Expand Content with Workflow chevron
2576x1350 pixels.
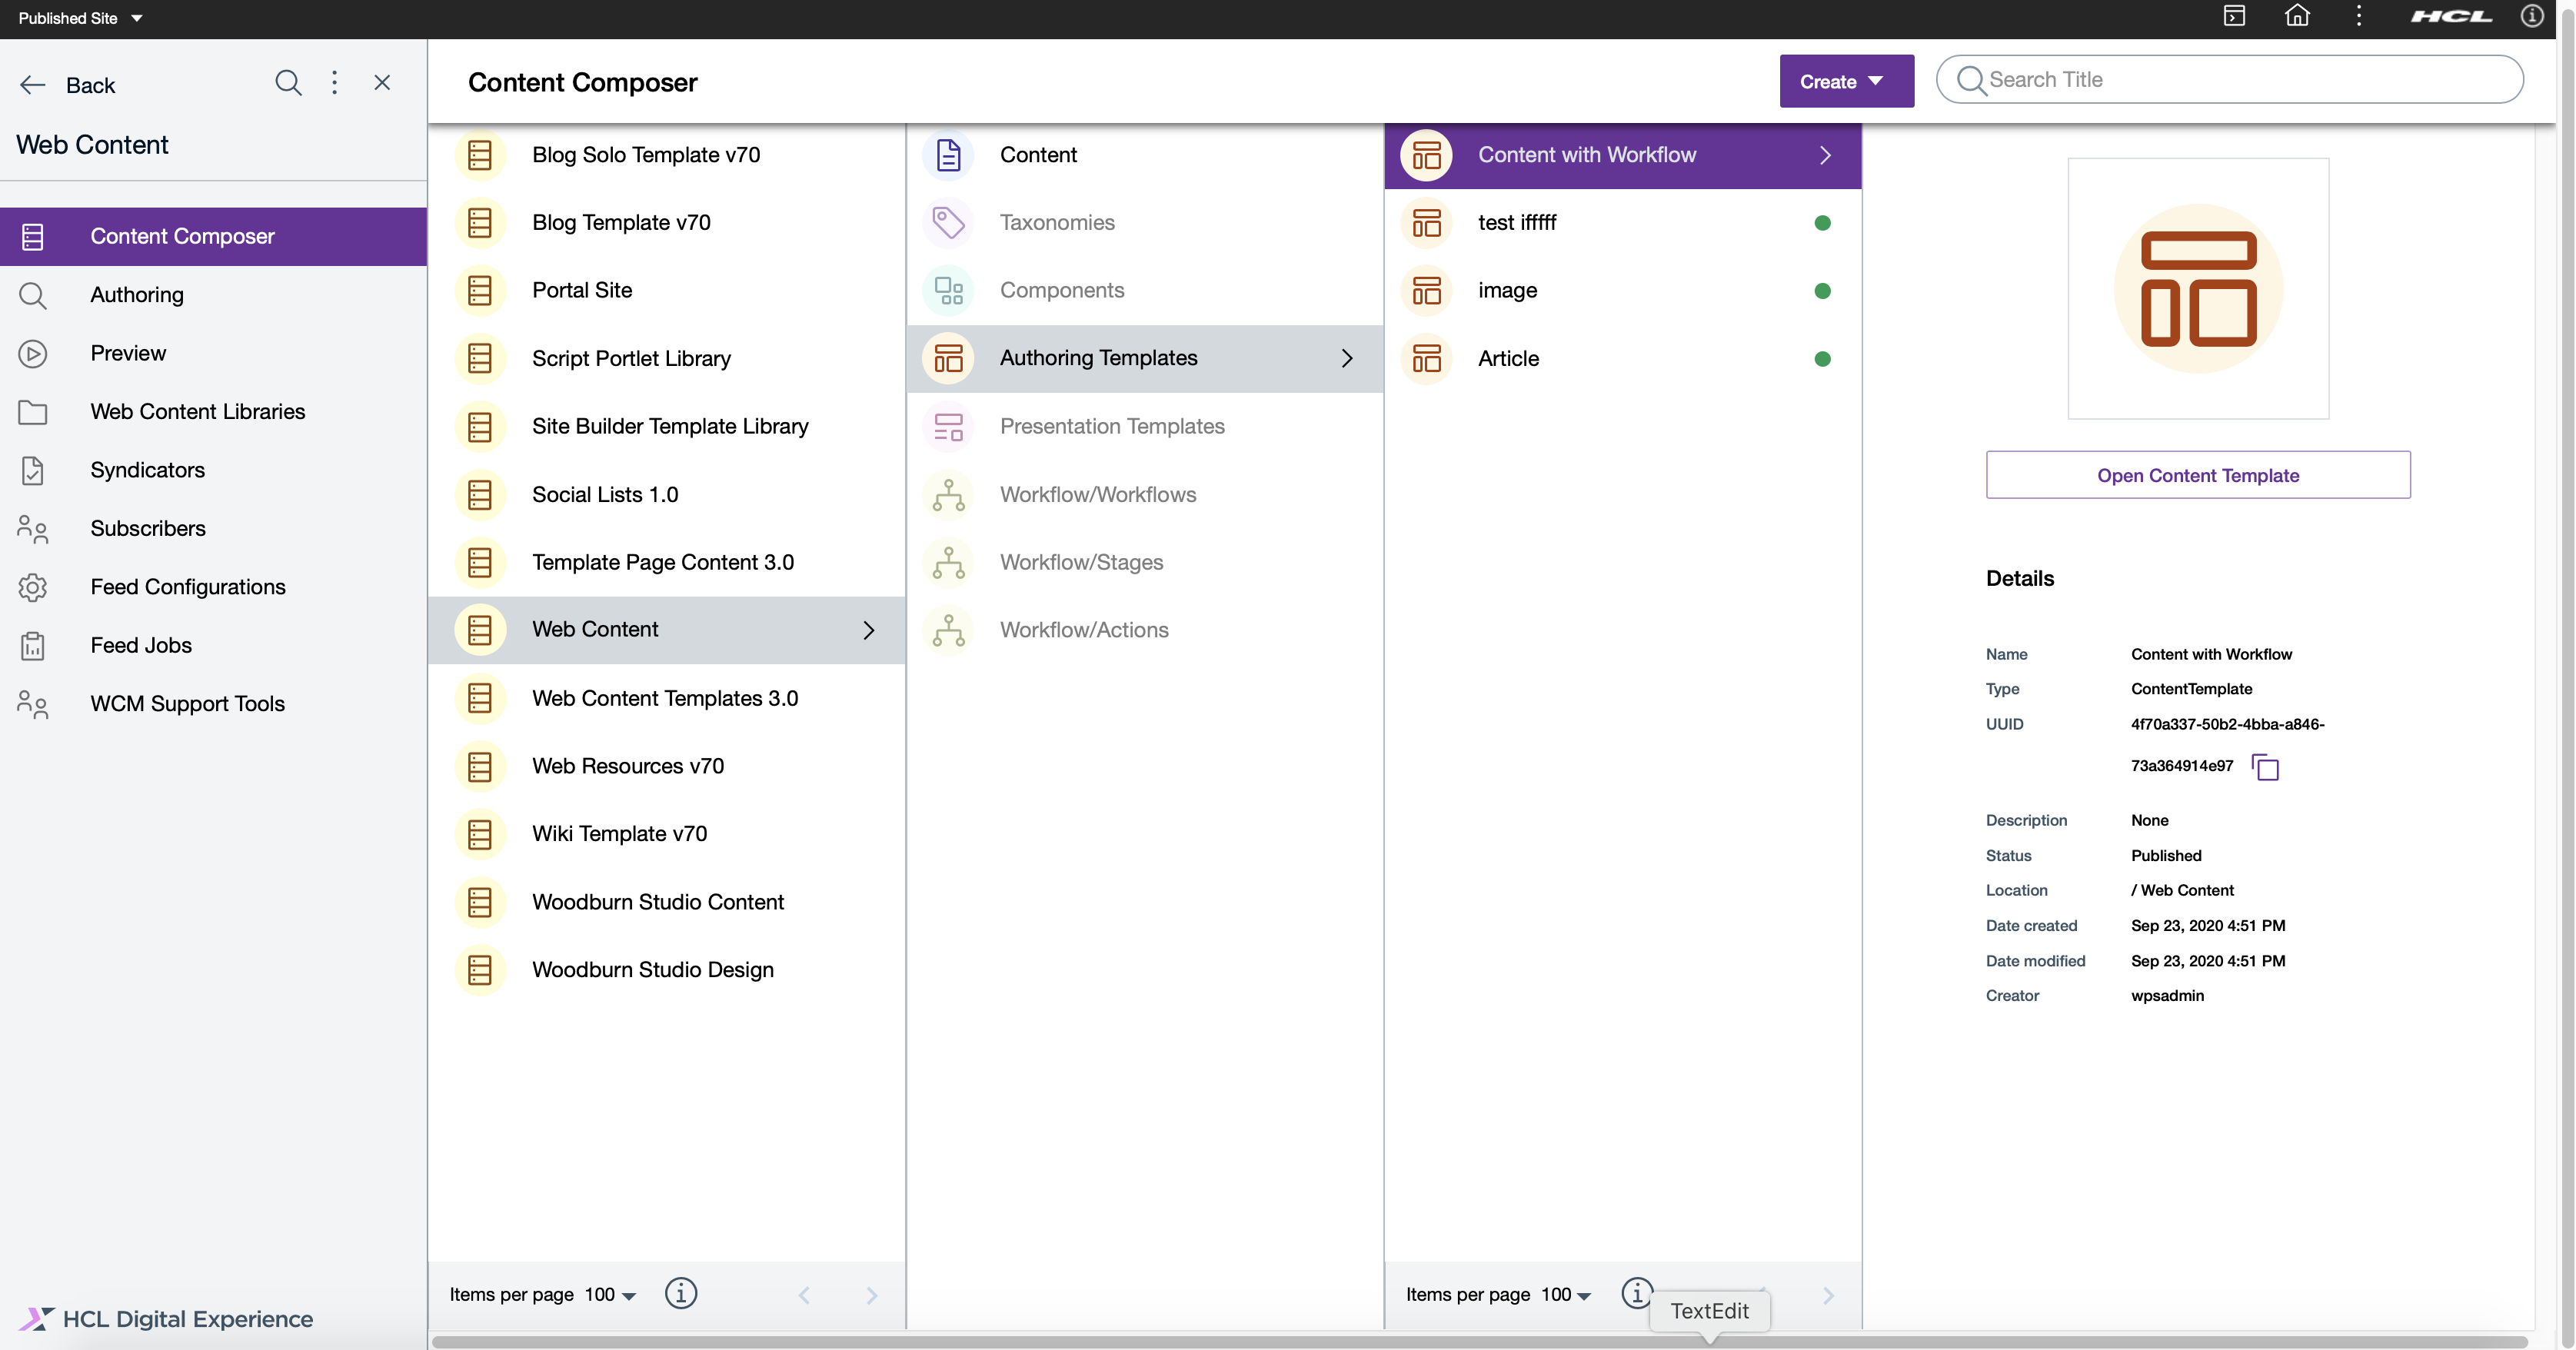(1825, 155)
